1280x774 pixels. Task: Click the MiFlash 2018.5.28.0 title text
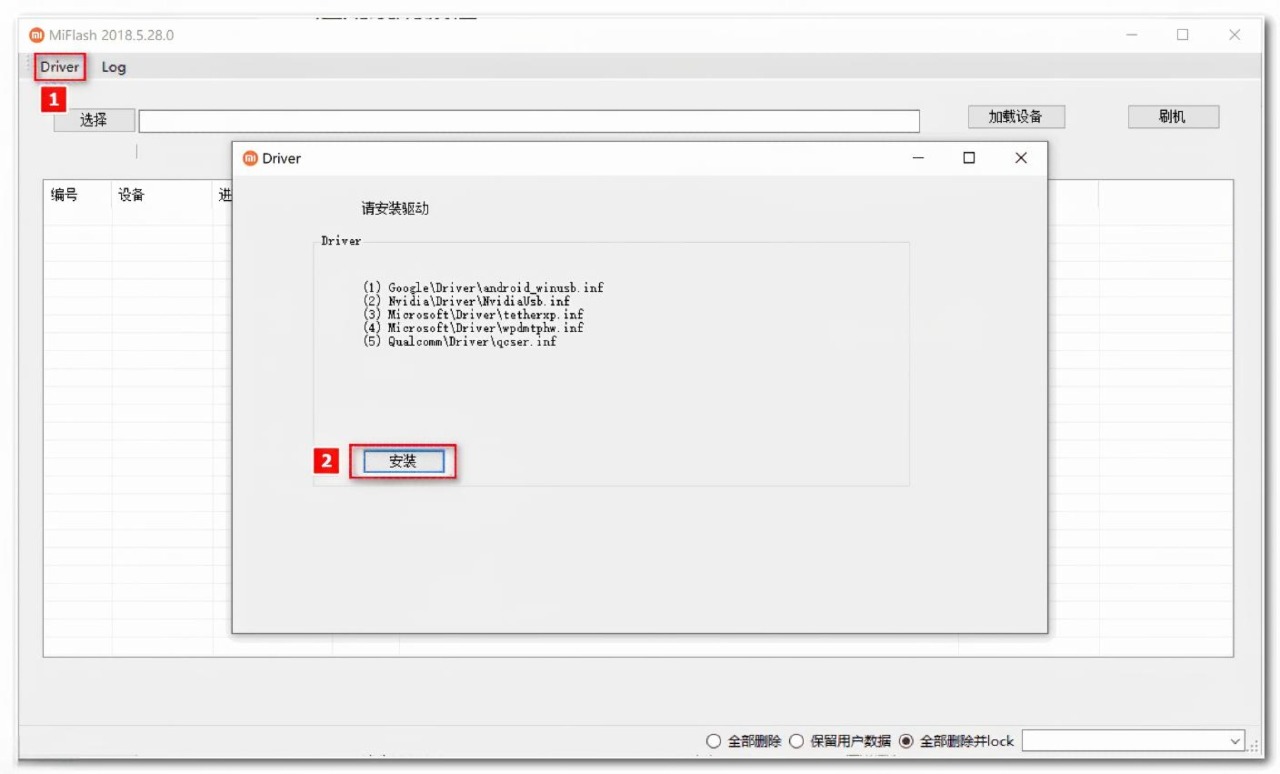[x=111, y=35]
